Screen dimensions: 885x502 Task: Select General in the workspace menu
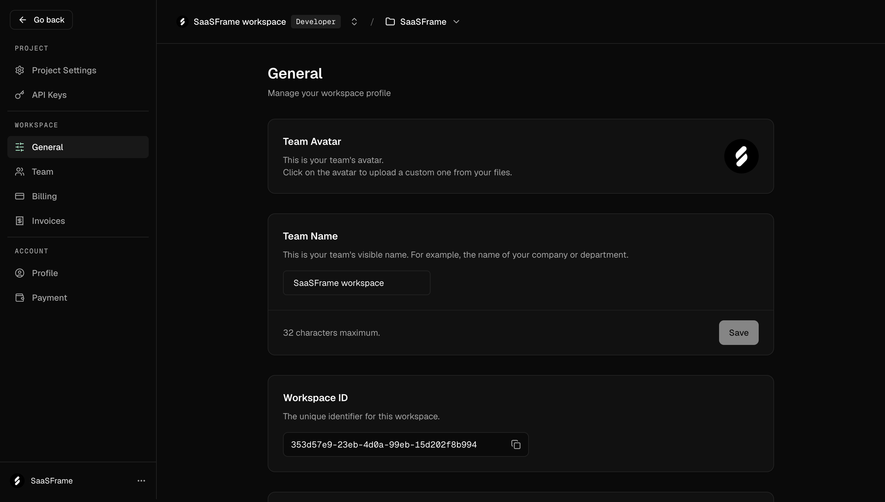78,147
